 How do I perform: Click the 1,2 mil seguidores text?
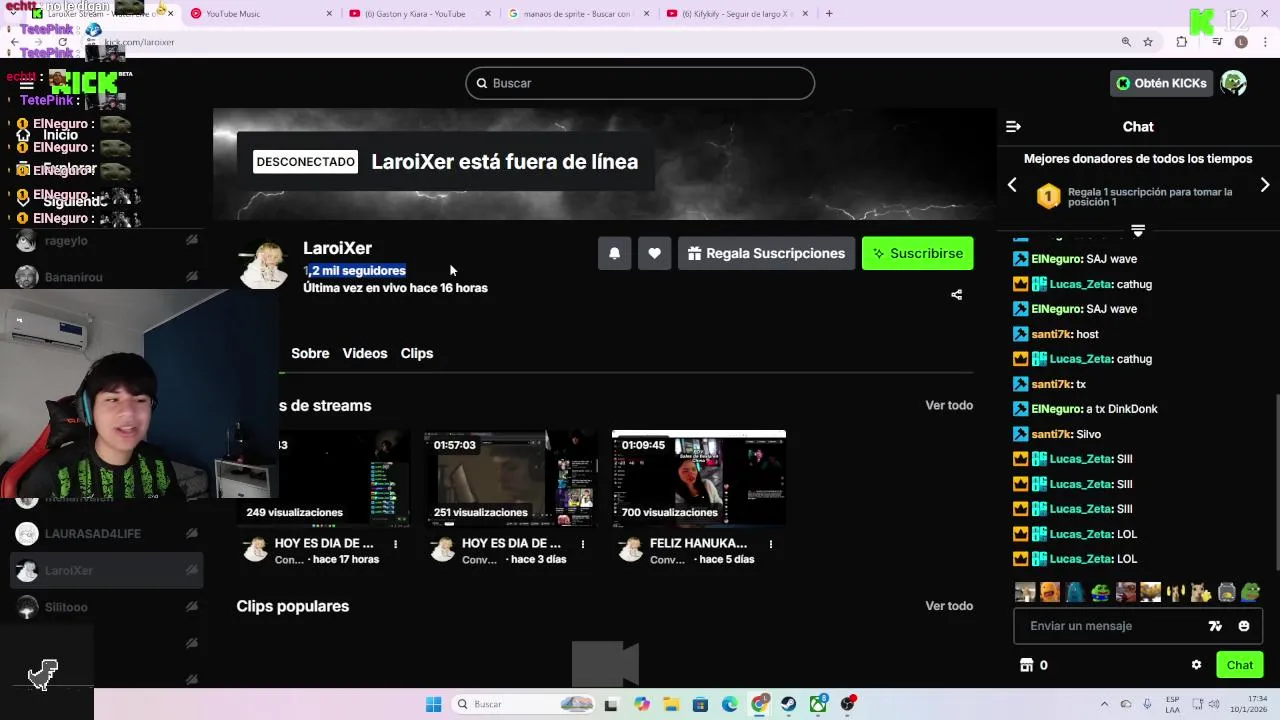coord(355,271)
